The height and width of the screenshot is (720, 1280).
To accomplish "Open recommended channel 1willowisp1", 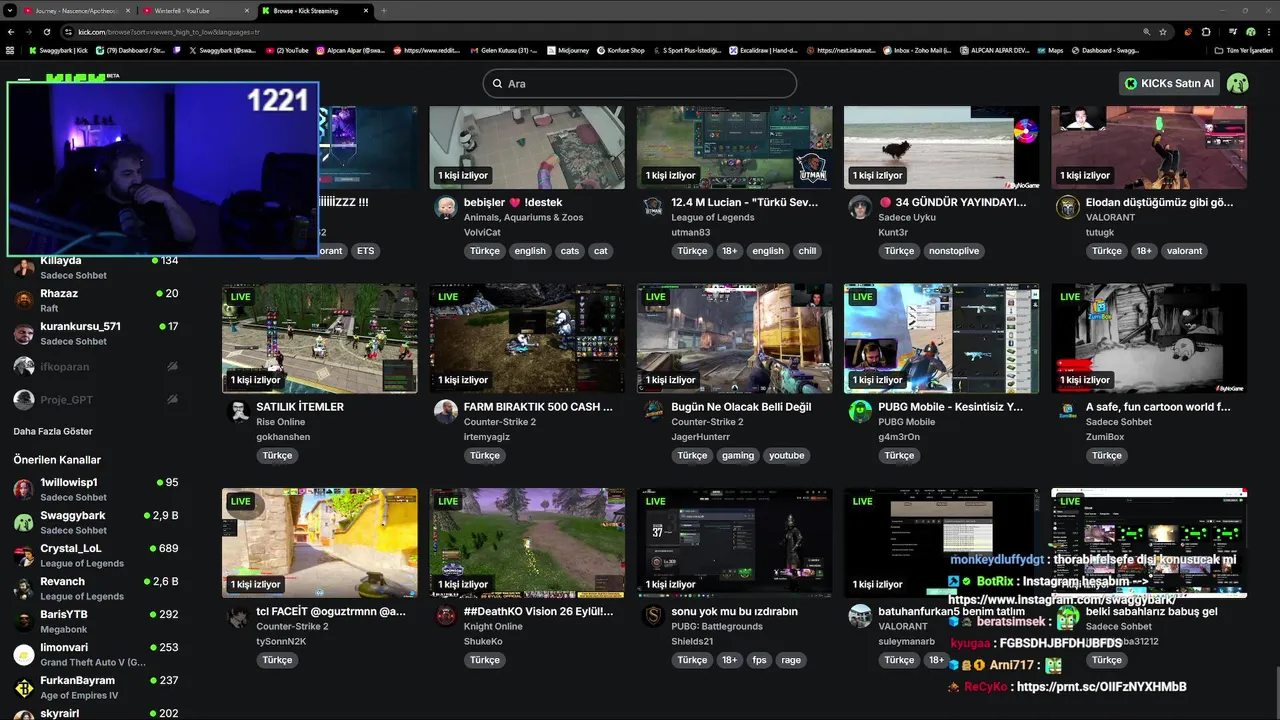I will pyautogui.click(x=96, y=489).
